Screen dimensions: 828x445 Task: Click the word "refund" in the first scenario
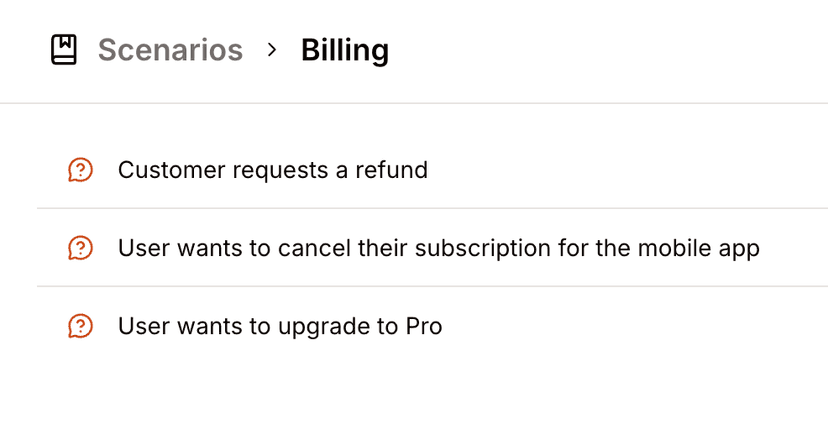click(x=394, y=170)
